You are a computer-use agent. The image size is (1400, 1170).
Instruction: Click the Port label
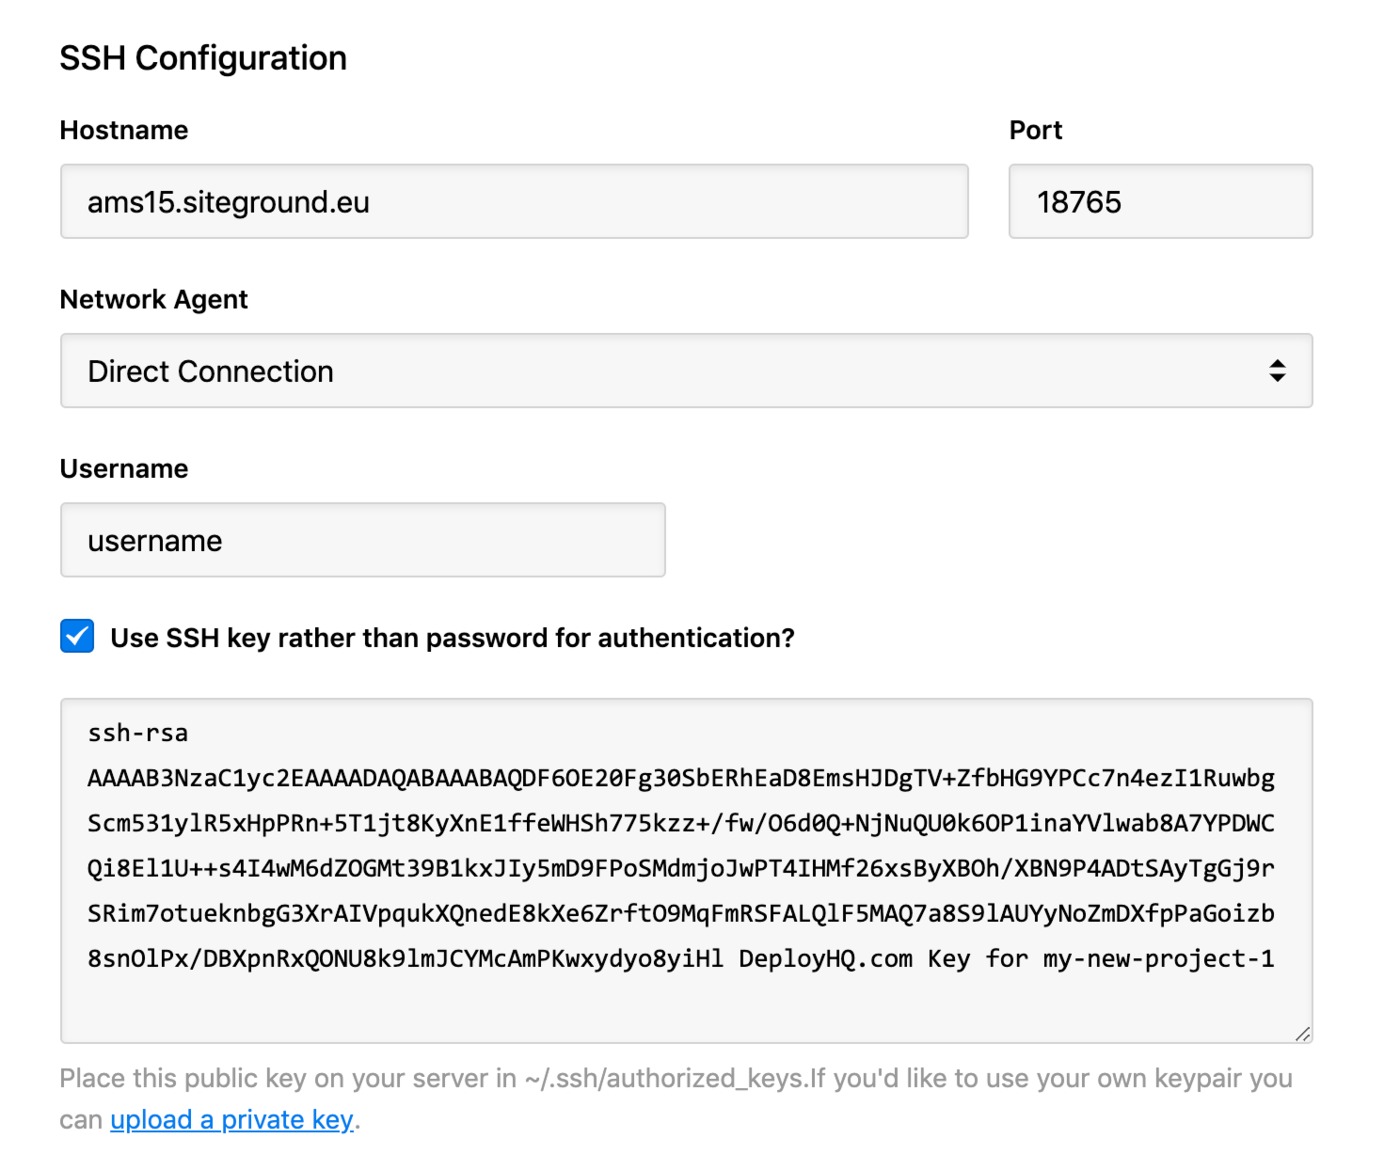click(x=1035, y=130)
